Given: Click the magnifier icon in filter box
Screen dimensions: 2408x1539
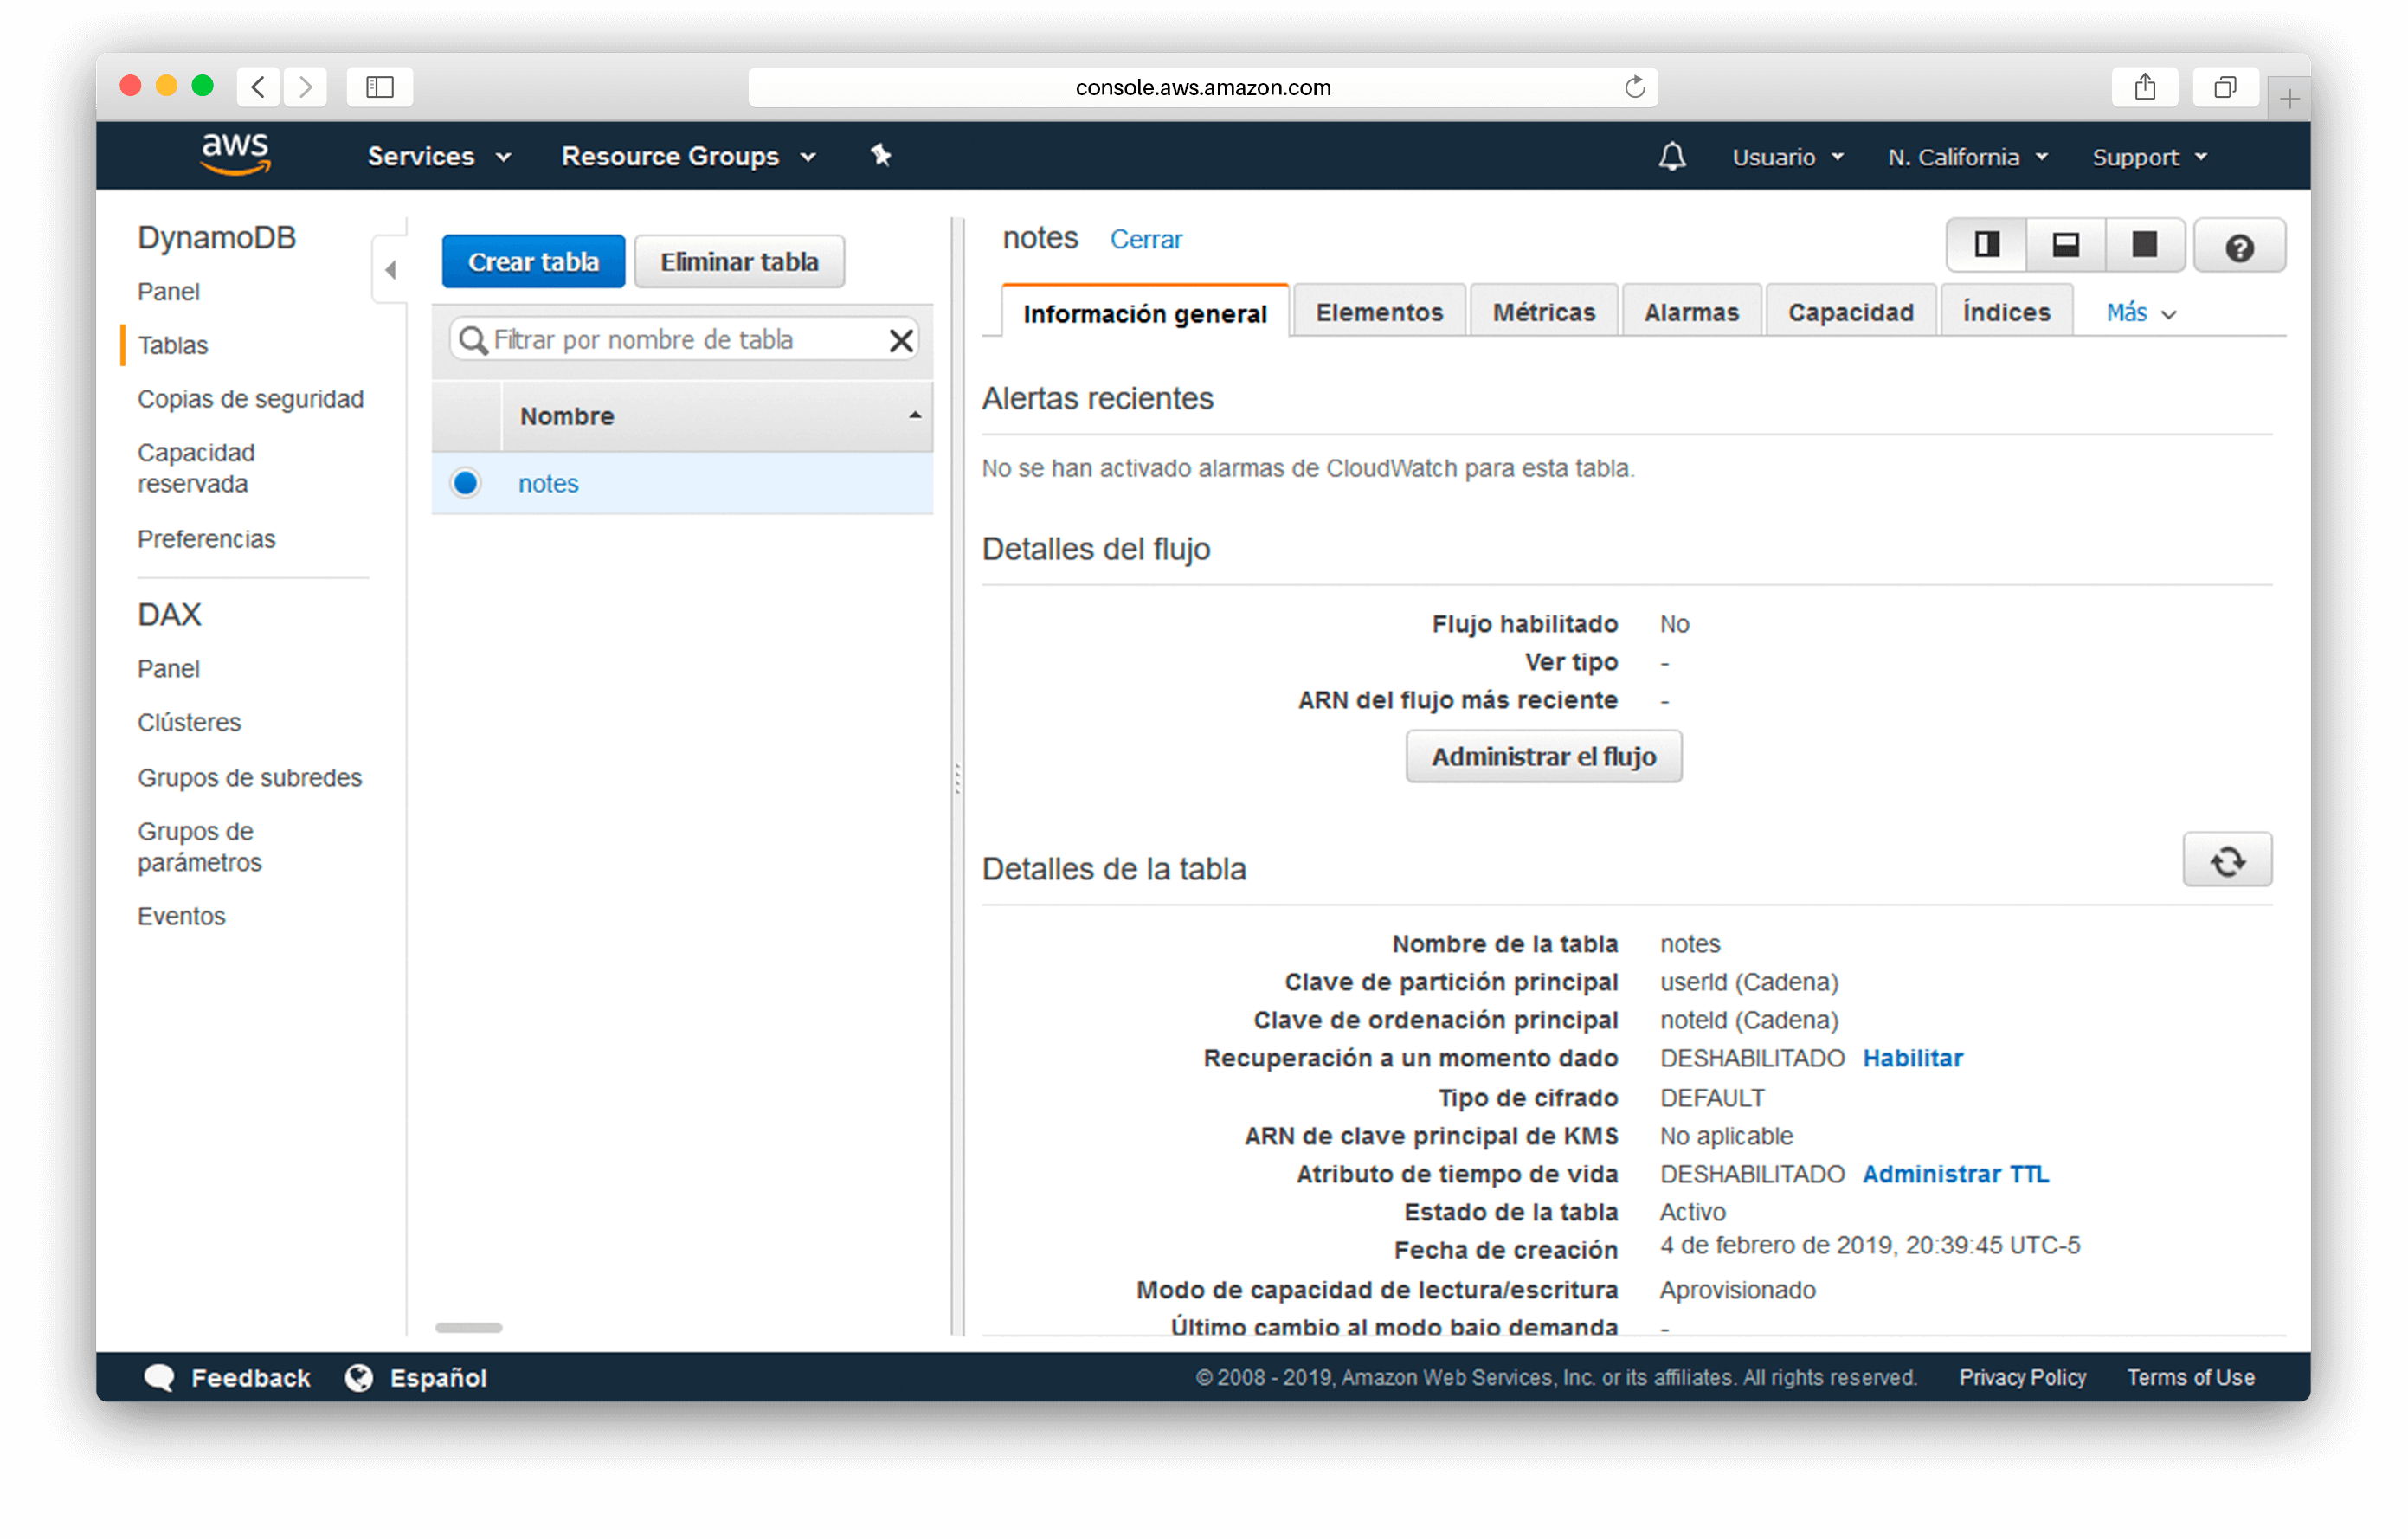Looking at the screenshot, I should coord(472,341).
